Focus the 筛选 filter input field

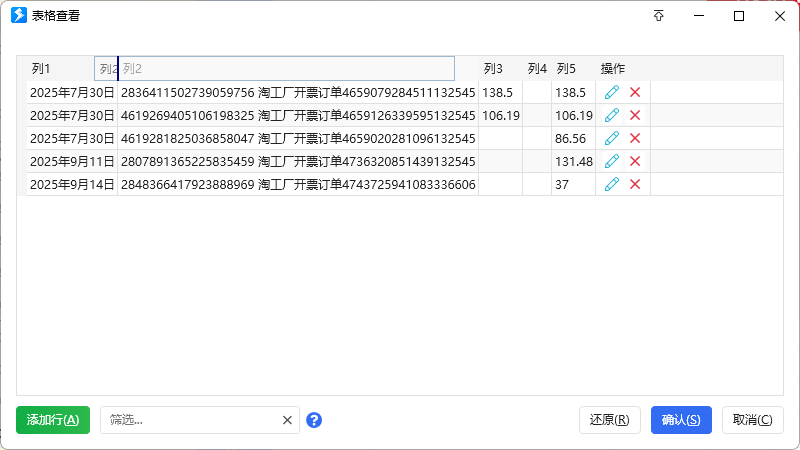(188, 420)
